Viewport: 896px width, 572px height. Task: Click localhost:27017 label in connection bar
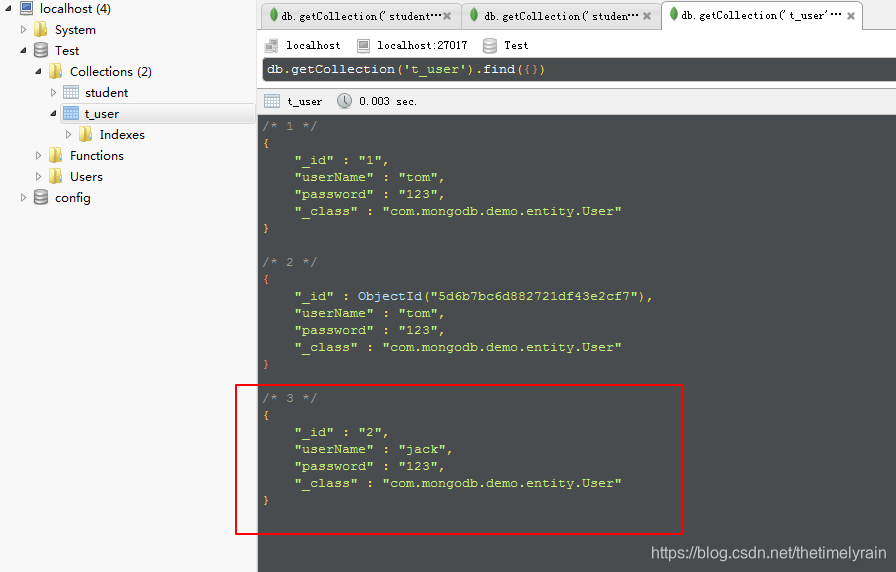(422, 46)
